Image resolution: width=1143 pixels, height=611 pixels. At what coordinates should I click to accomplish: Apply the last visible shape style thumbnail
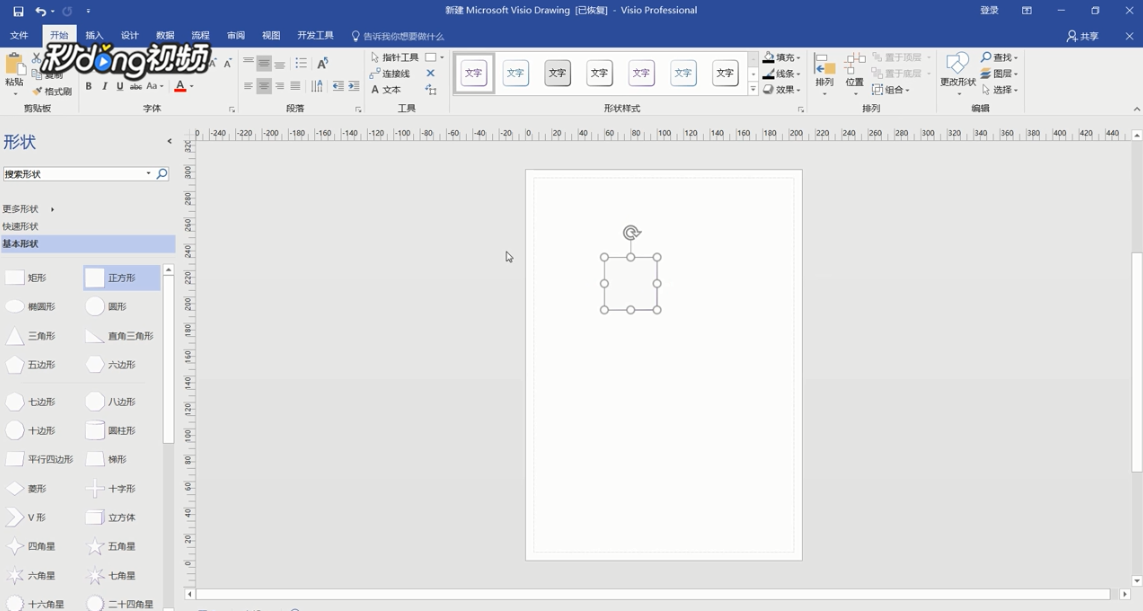click(x=725, y=73)
